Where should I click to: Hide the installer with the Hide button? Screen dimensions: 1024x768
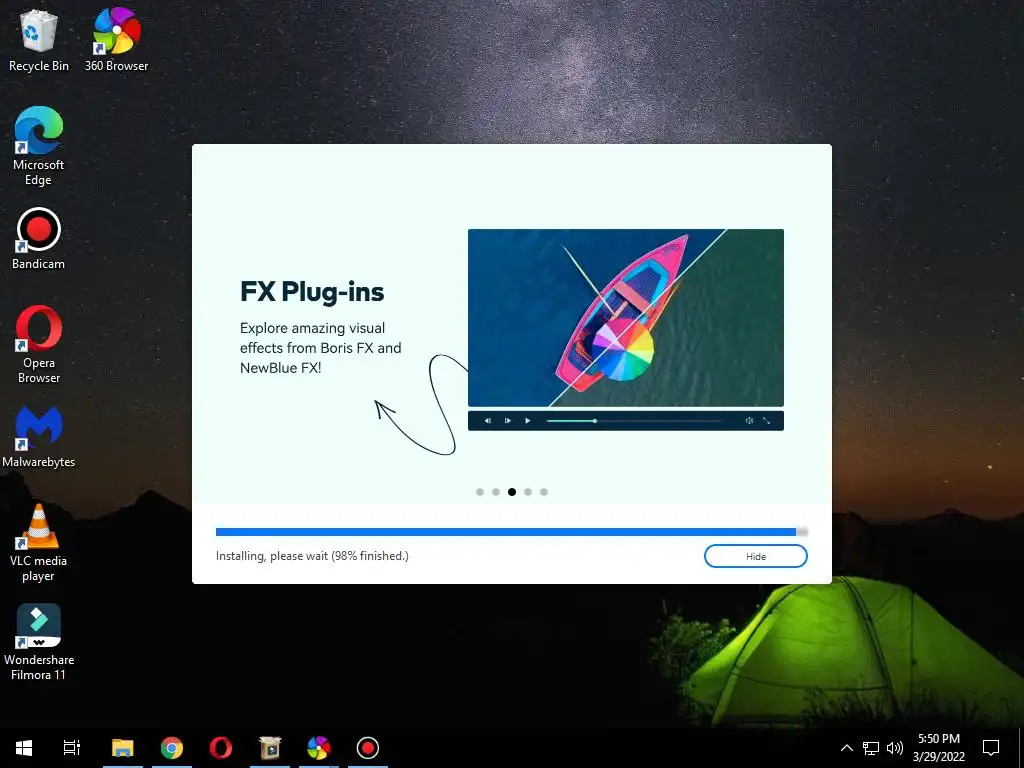[756, 556]
